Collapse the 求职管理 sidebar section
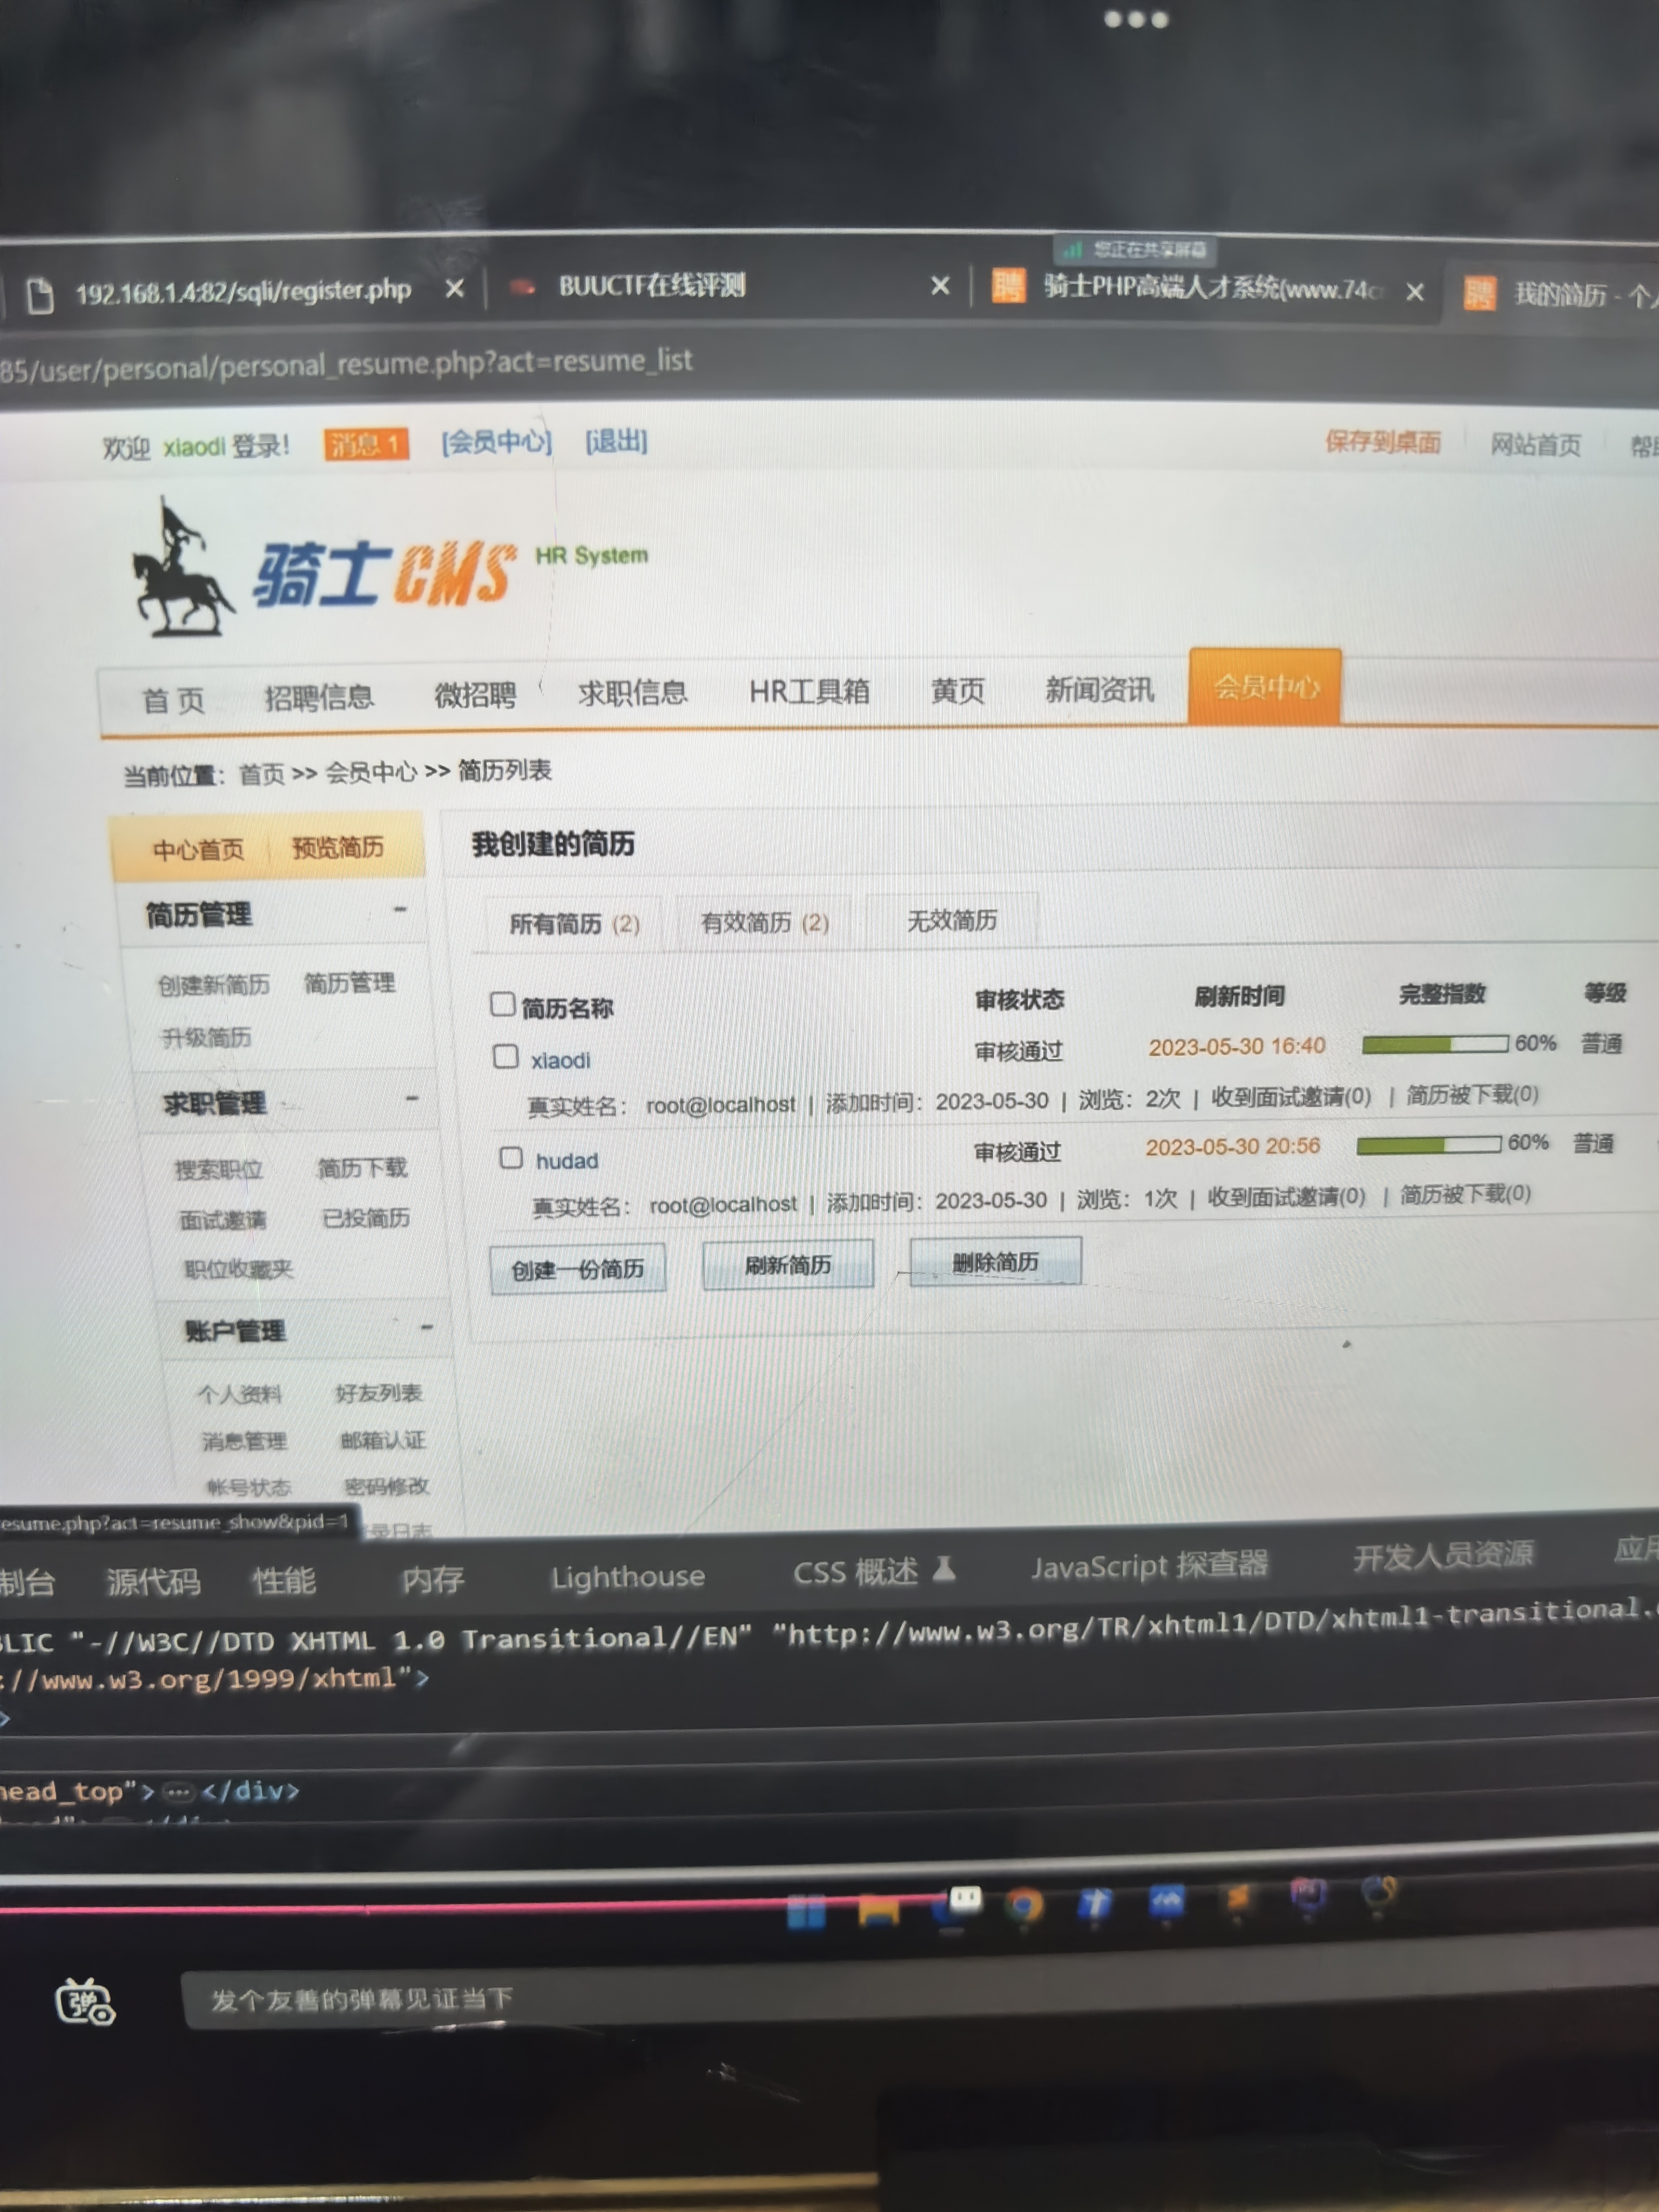 (412, 1099)
